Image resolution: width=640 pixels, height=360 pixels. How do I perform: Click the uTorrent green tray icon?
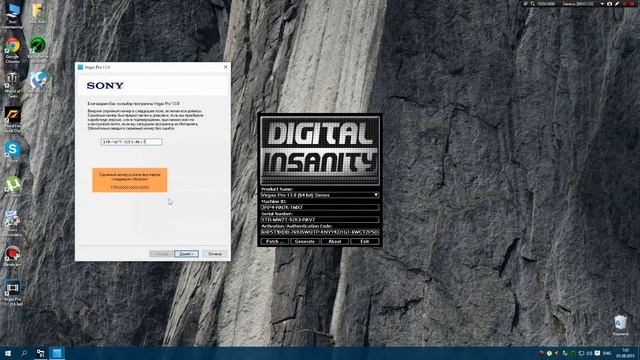point(549,353)
